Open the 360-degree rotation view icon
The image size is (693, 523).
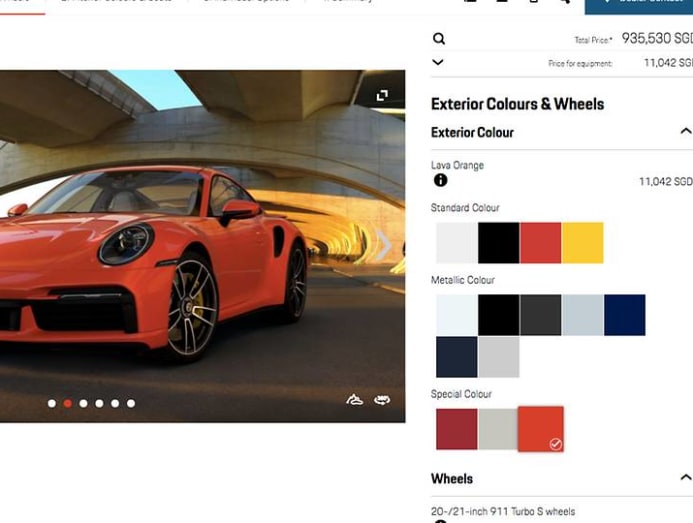pos(382,400)
